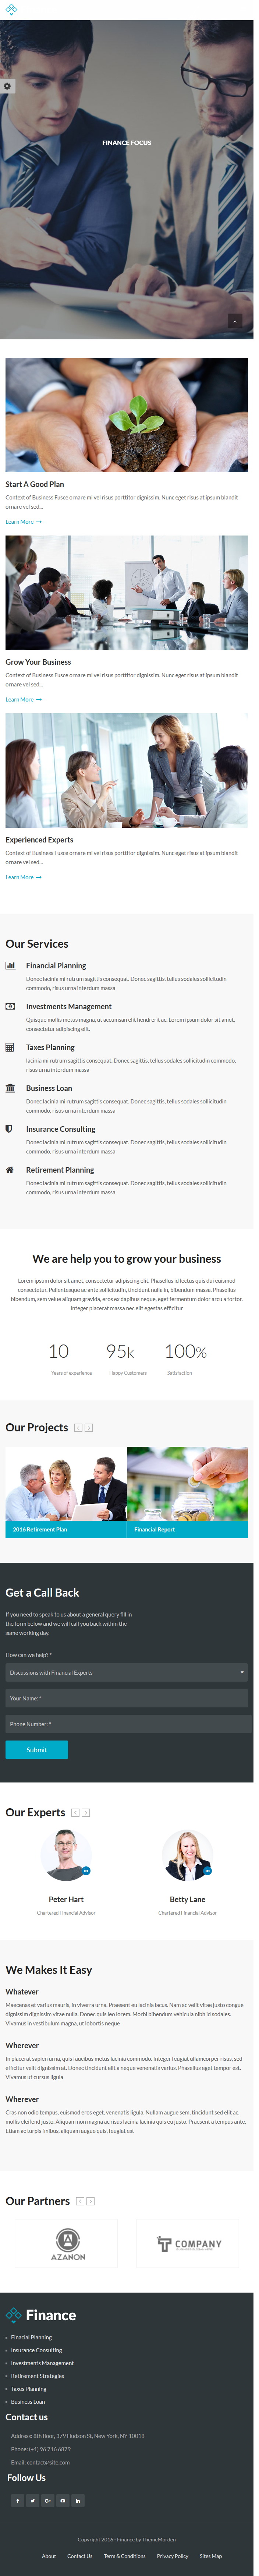
Task: Click Learn More under Start A Good Plan
Action: 23,522
